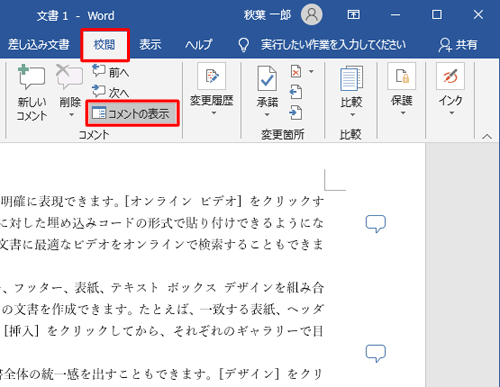Expand the インク dropdown arrow
The width and height of the screenshot is (500, 387).
click(x=452, y=113)
